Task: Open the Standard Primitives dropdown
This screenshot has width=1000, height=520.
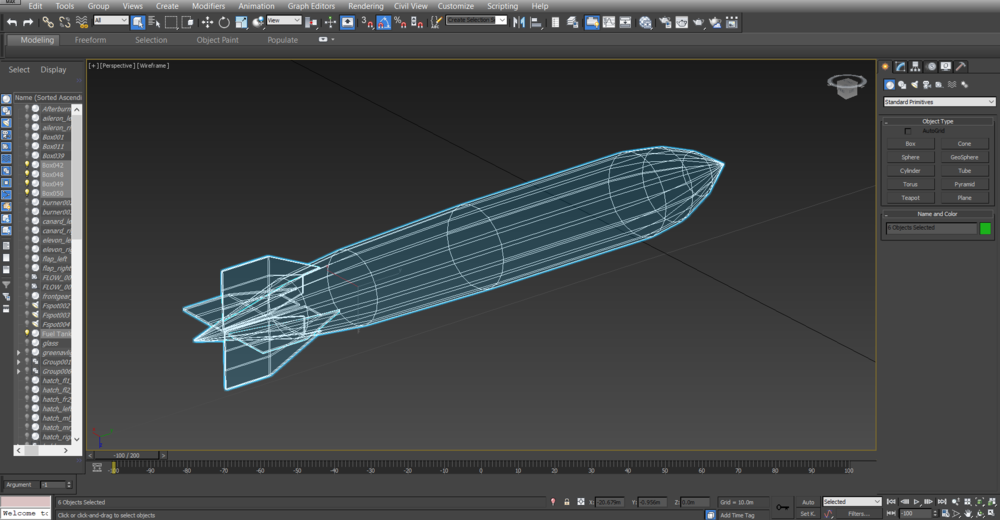Action: (939, 102)
